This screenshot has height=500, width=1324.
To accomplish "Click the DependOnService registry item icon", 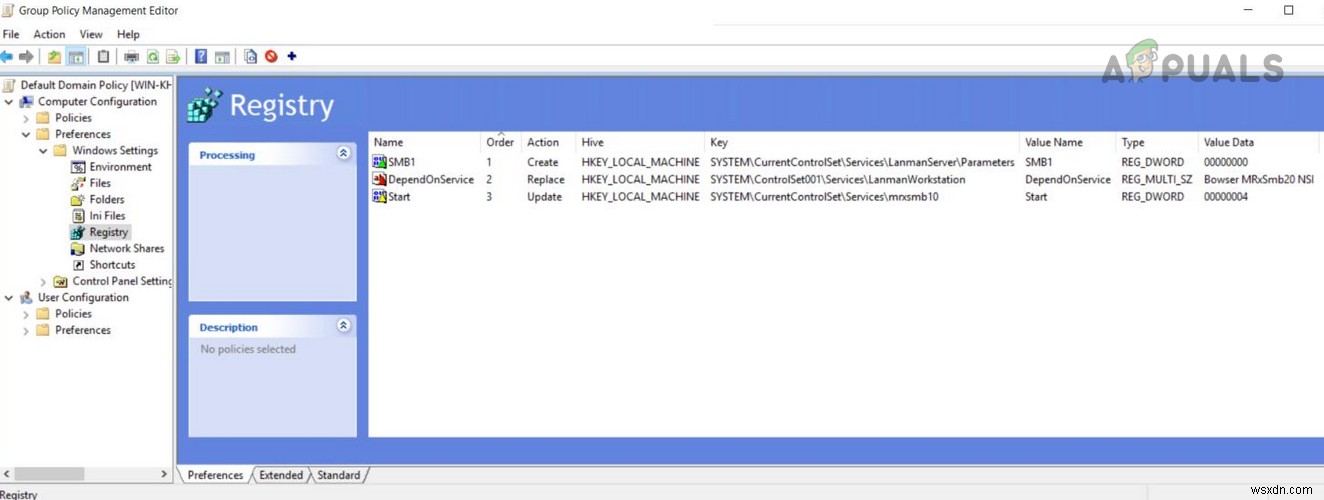I will pyautogui.click(x=380, y=180).
